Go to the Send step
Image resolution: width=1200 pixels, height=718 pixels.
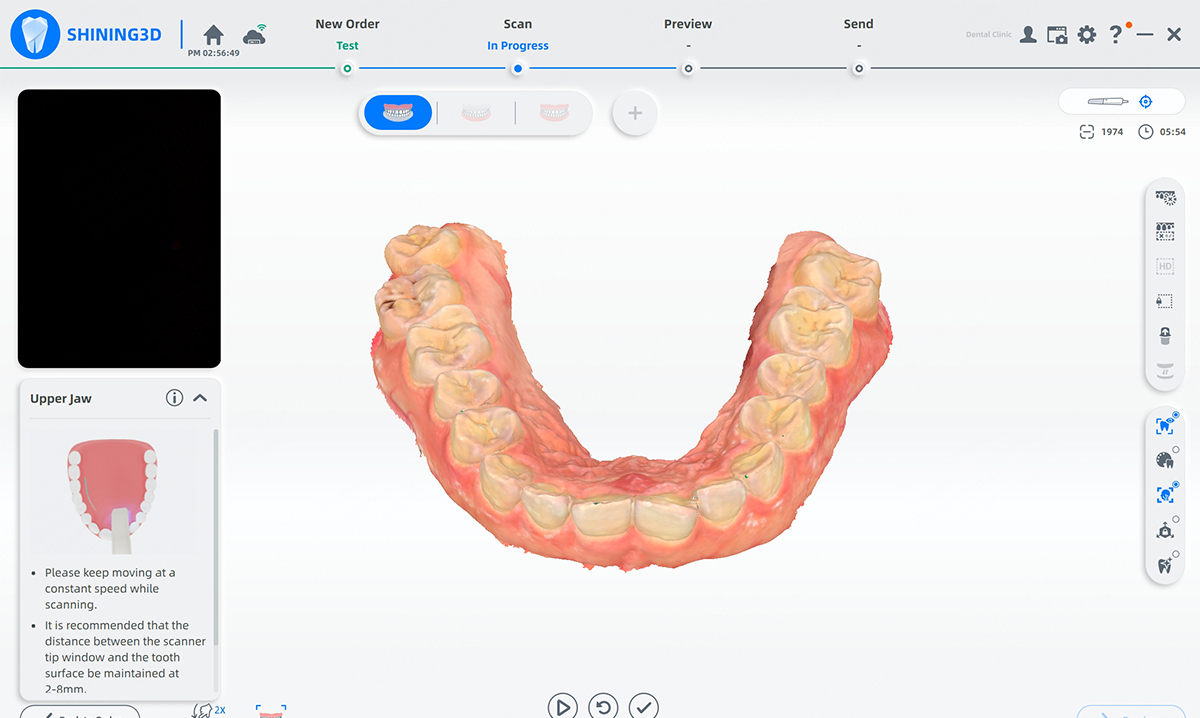pyautogui.click(x=858, y=24)
